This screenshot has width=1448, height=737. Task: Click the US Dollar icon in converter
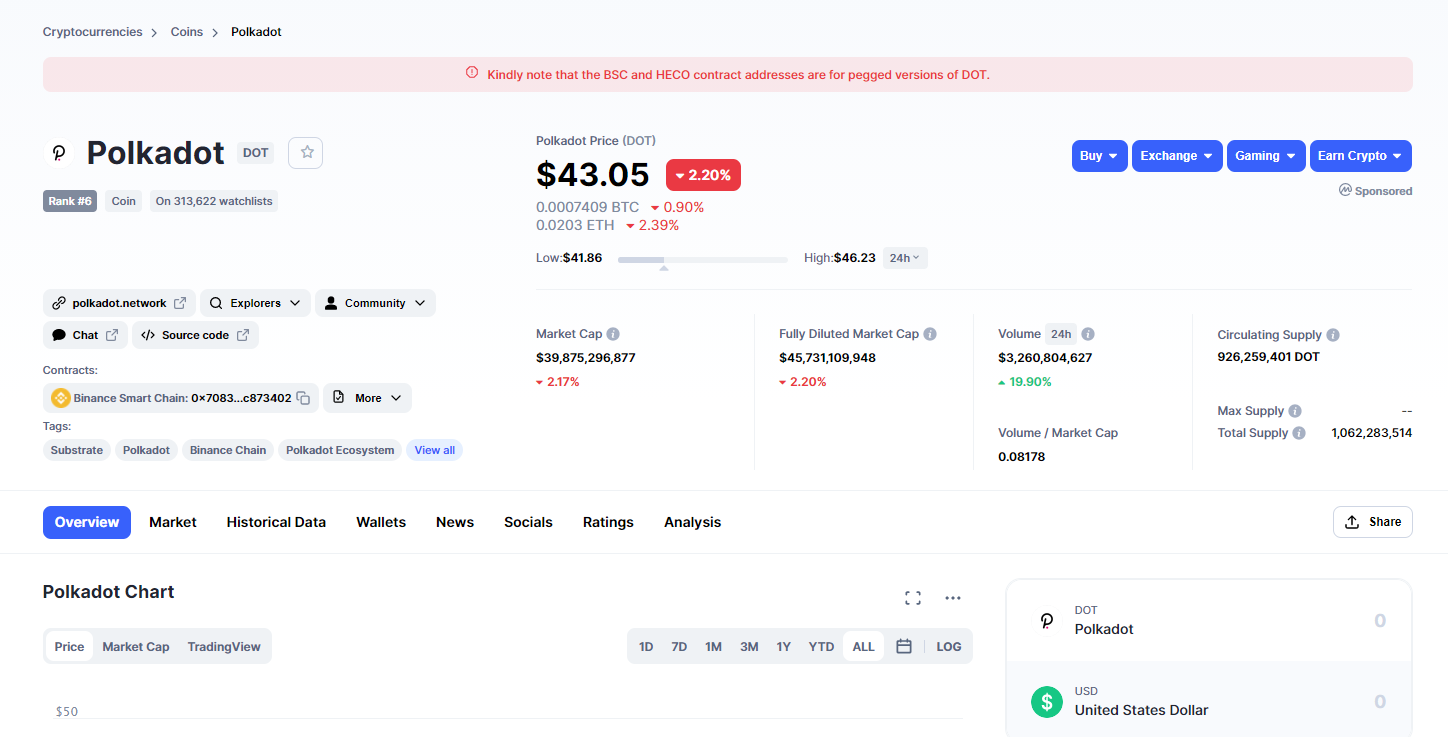pos(1047,701)
